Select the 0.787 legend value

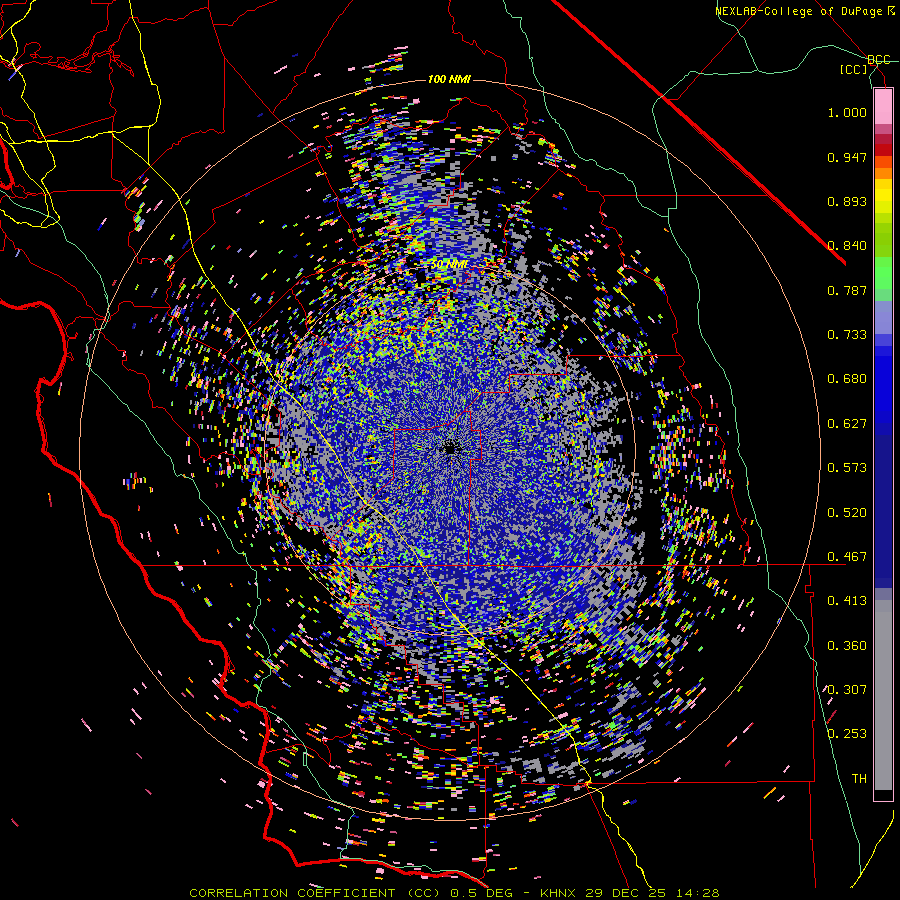tap(847, 290)
